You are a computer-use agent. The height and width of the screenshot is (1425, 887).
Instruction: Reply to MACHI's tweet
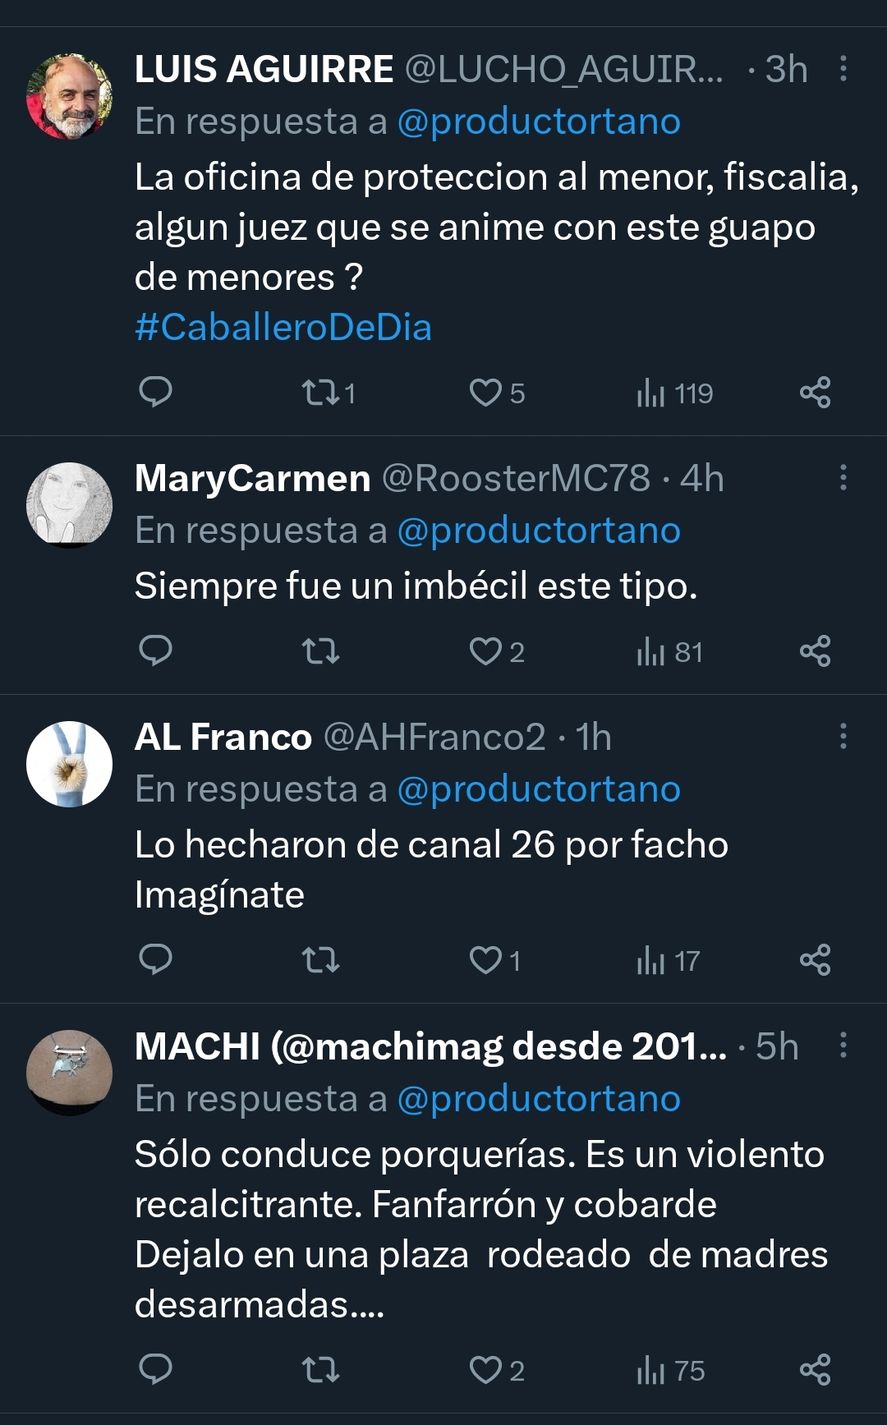point(155,1369)
